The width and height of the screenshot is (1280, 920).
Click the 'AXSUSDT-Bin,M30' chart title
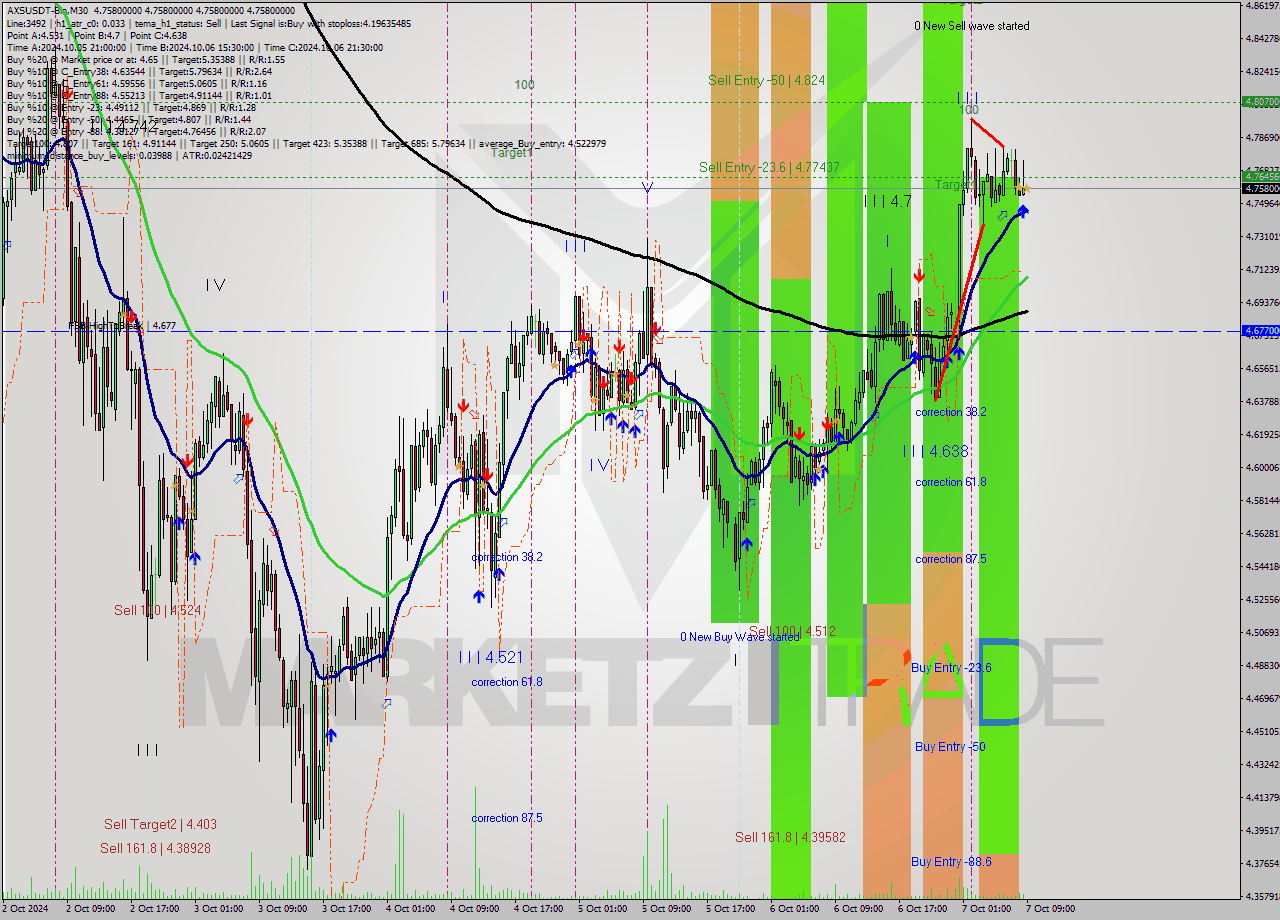[x=46, y=10]
